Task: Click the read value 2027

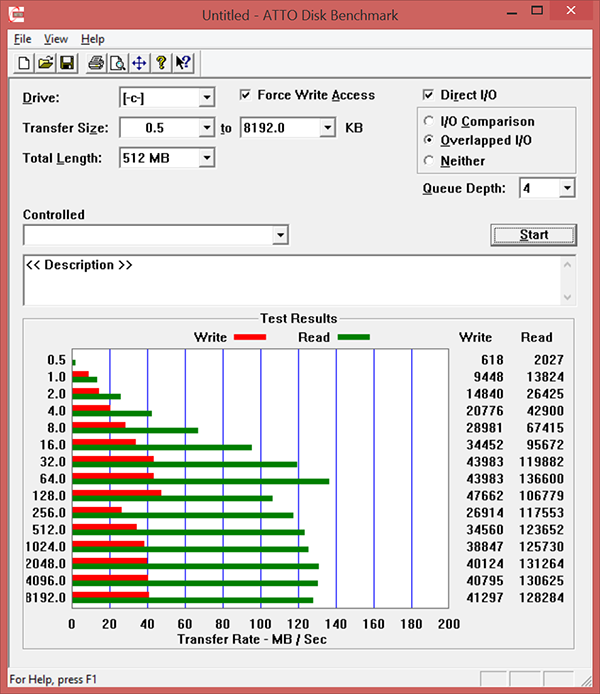Action: tap(549, 360)
